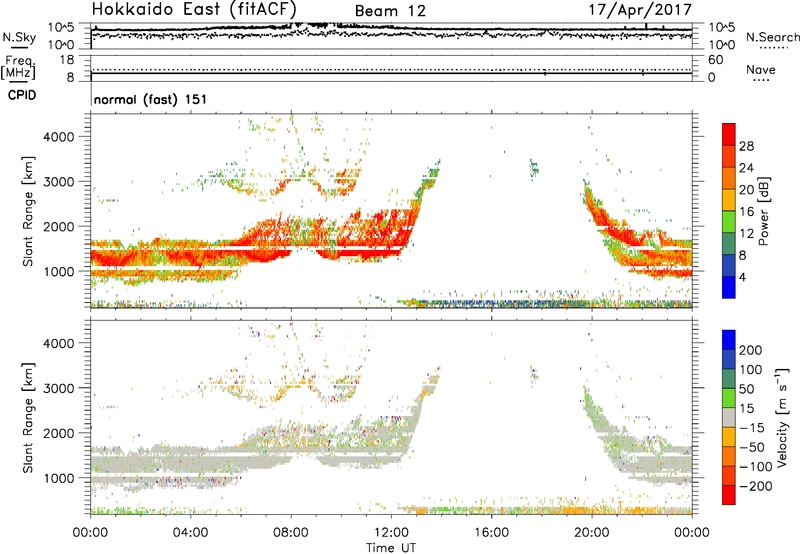Click the '20' label on the power colorbar

point(746,190)
